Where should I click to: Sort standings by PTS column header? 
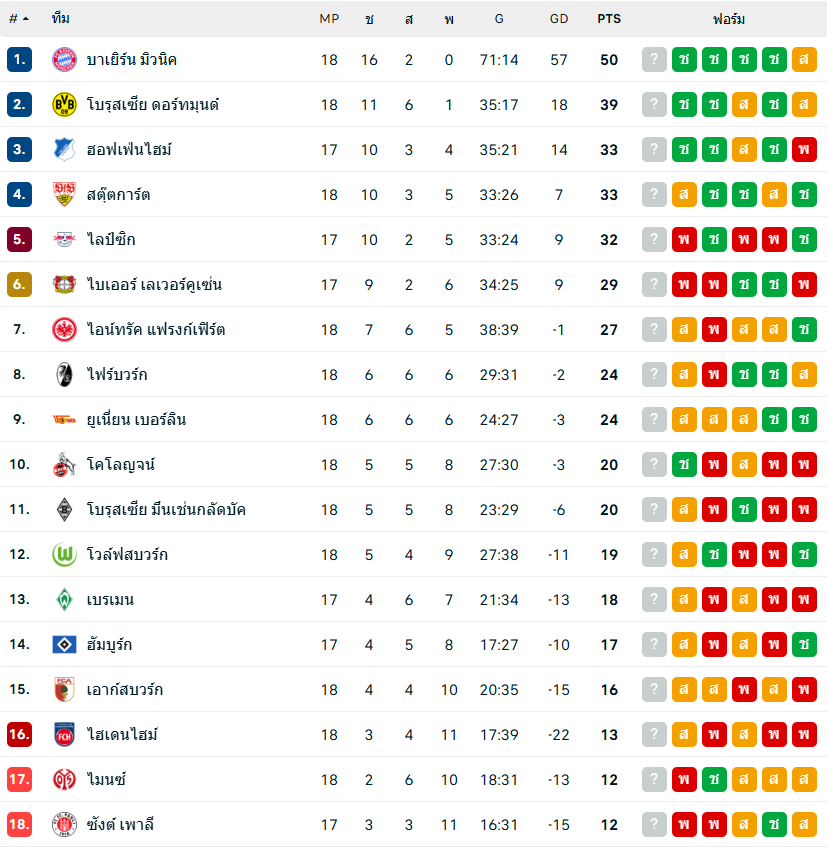point(608,19)
